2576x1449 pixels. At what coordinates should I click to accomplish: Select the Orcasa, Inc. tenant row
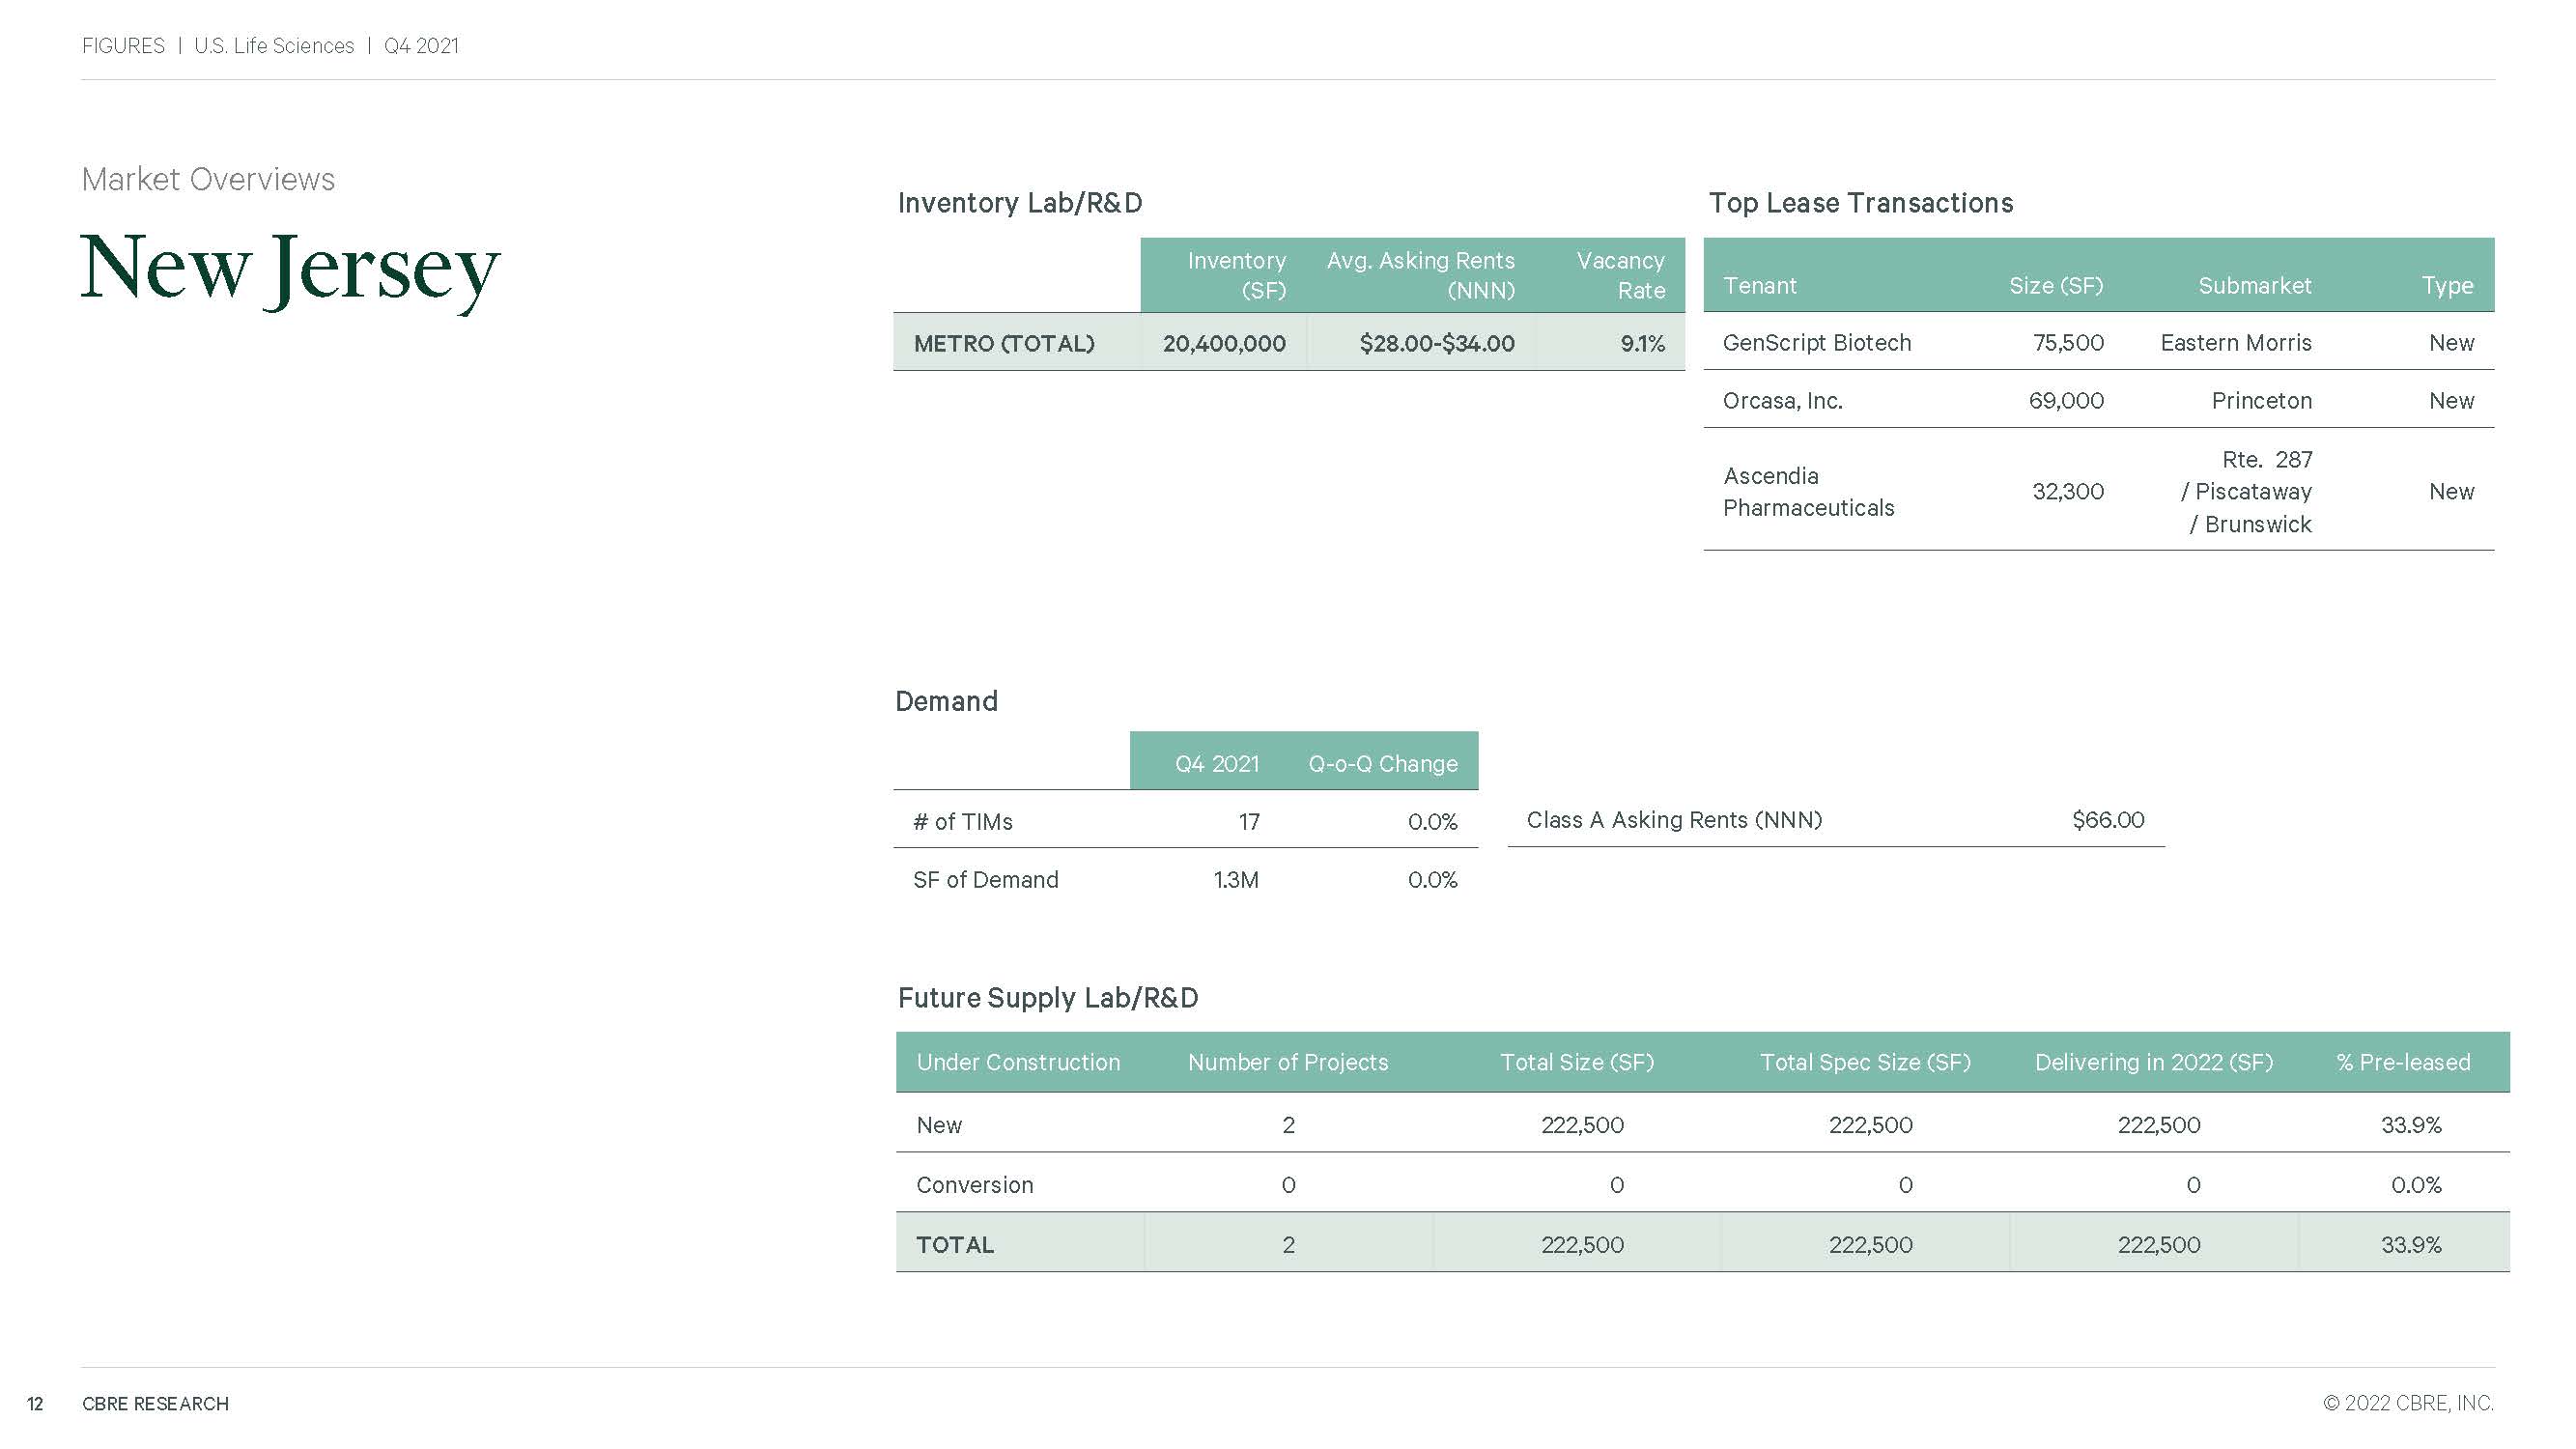click(x=1782, y=401)
